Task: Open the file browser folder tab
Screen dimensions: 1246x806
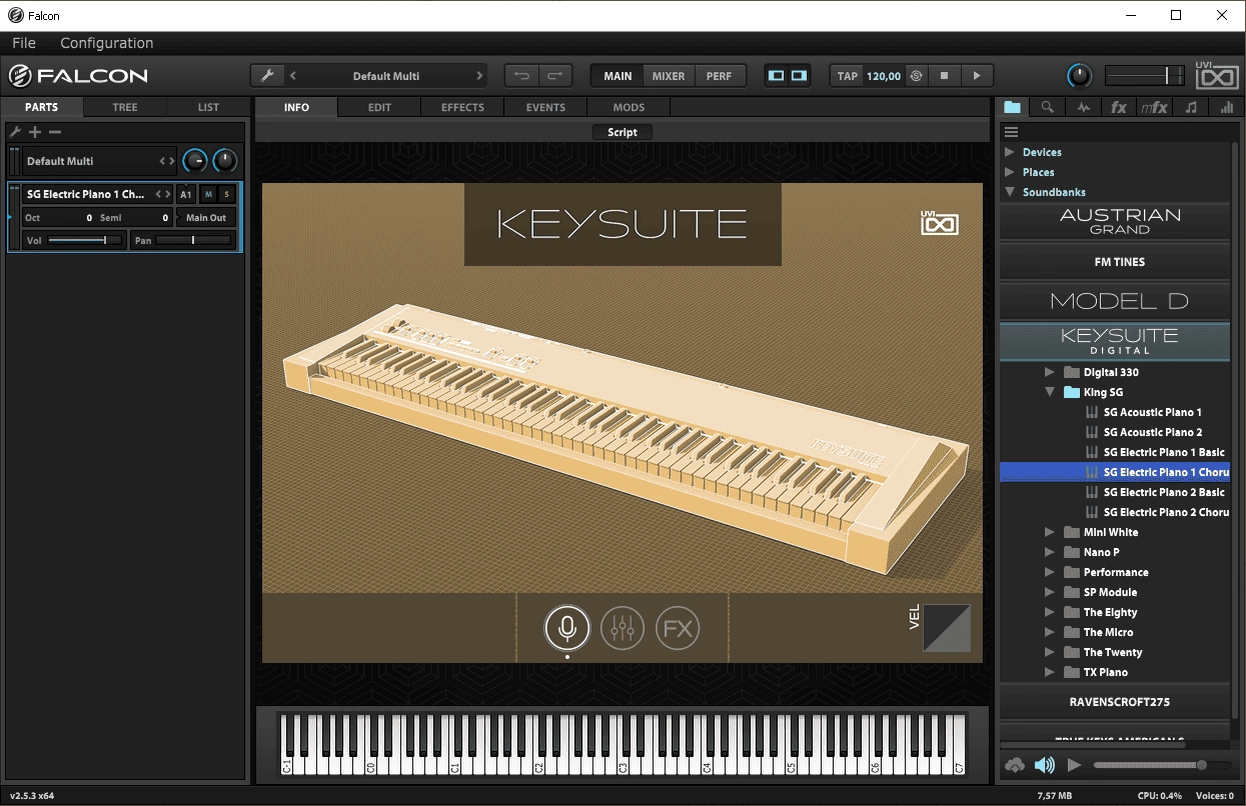Action: pos(1013,107)
